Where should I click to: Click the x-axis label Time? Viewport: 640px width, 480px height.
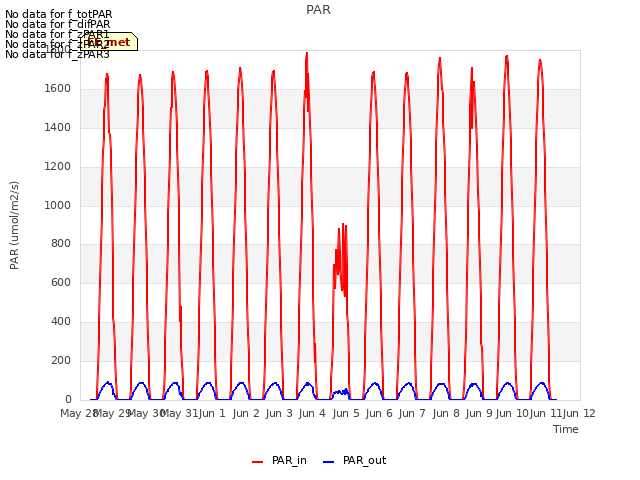coord(566,429)
